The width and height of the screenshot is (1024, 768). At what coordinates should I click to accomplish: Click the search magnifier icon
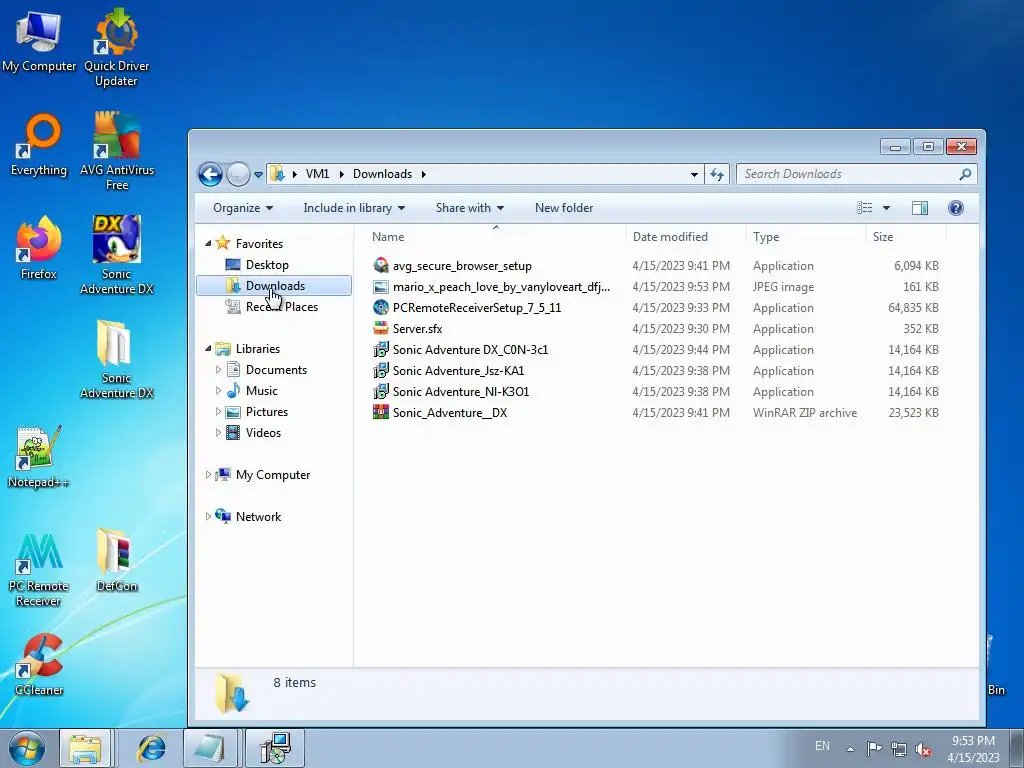965,174
